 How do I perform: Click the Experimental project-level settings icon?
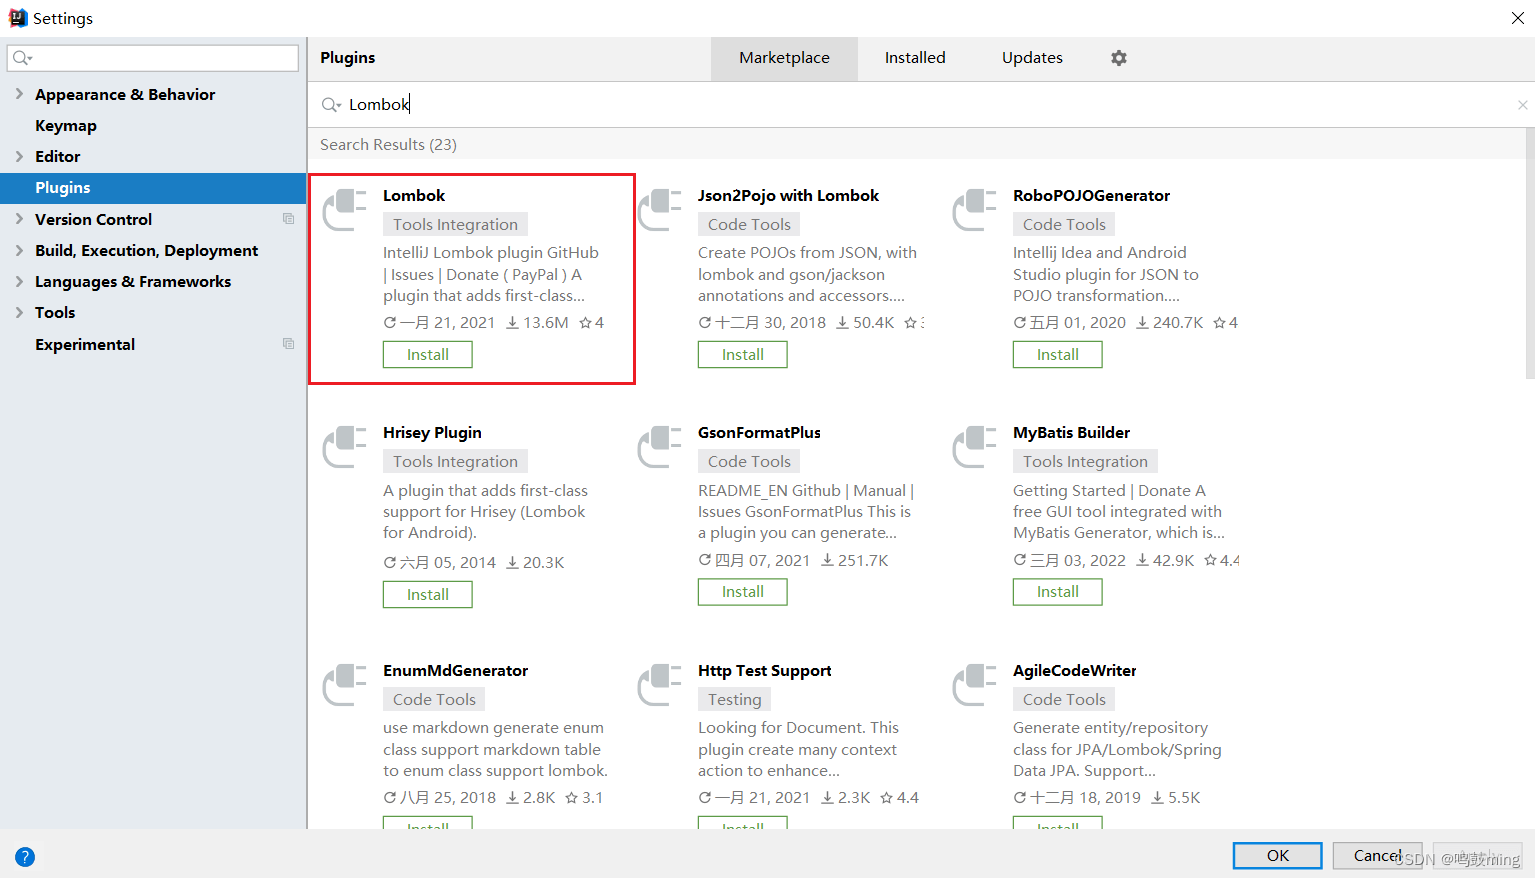click(288, 344)
